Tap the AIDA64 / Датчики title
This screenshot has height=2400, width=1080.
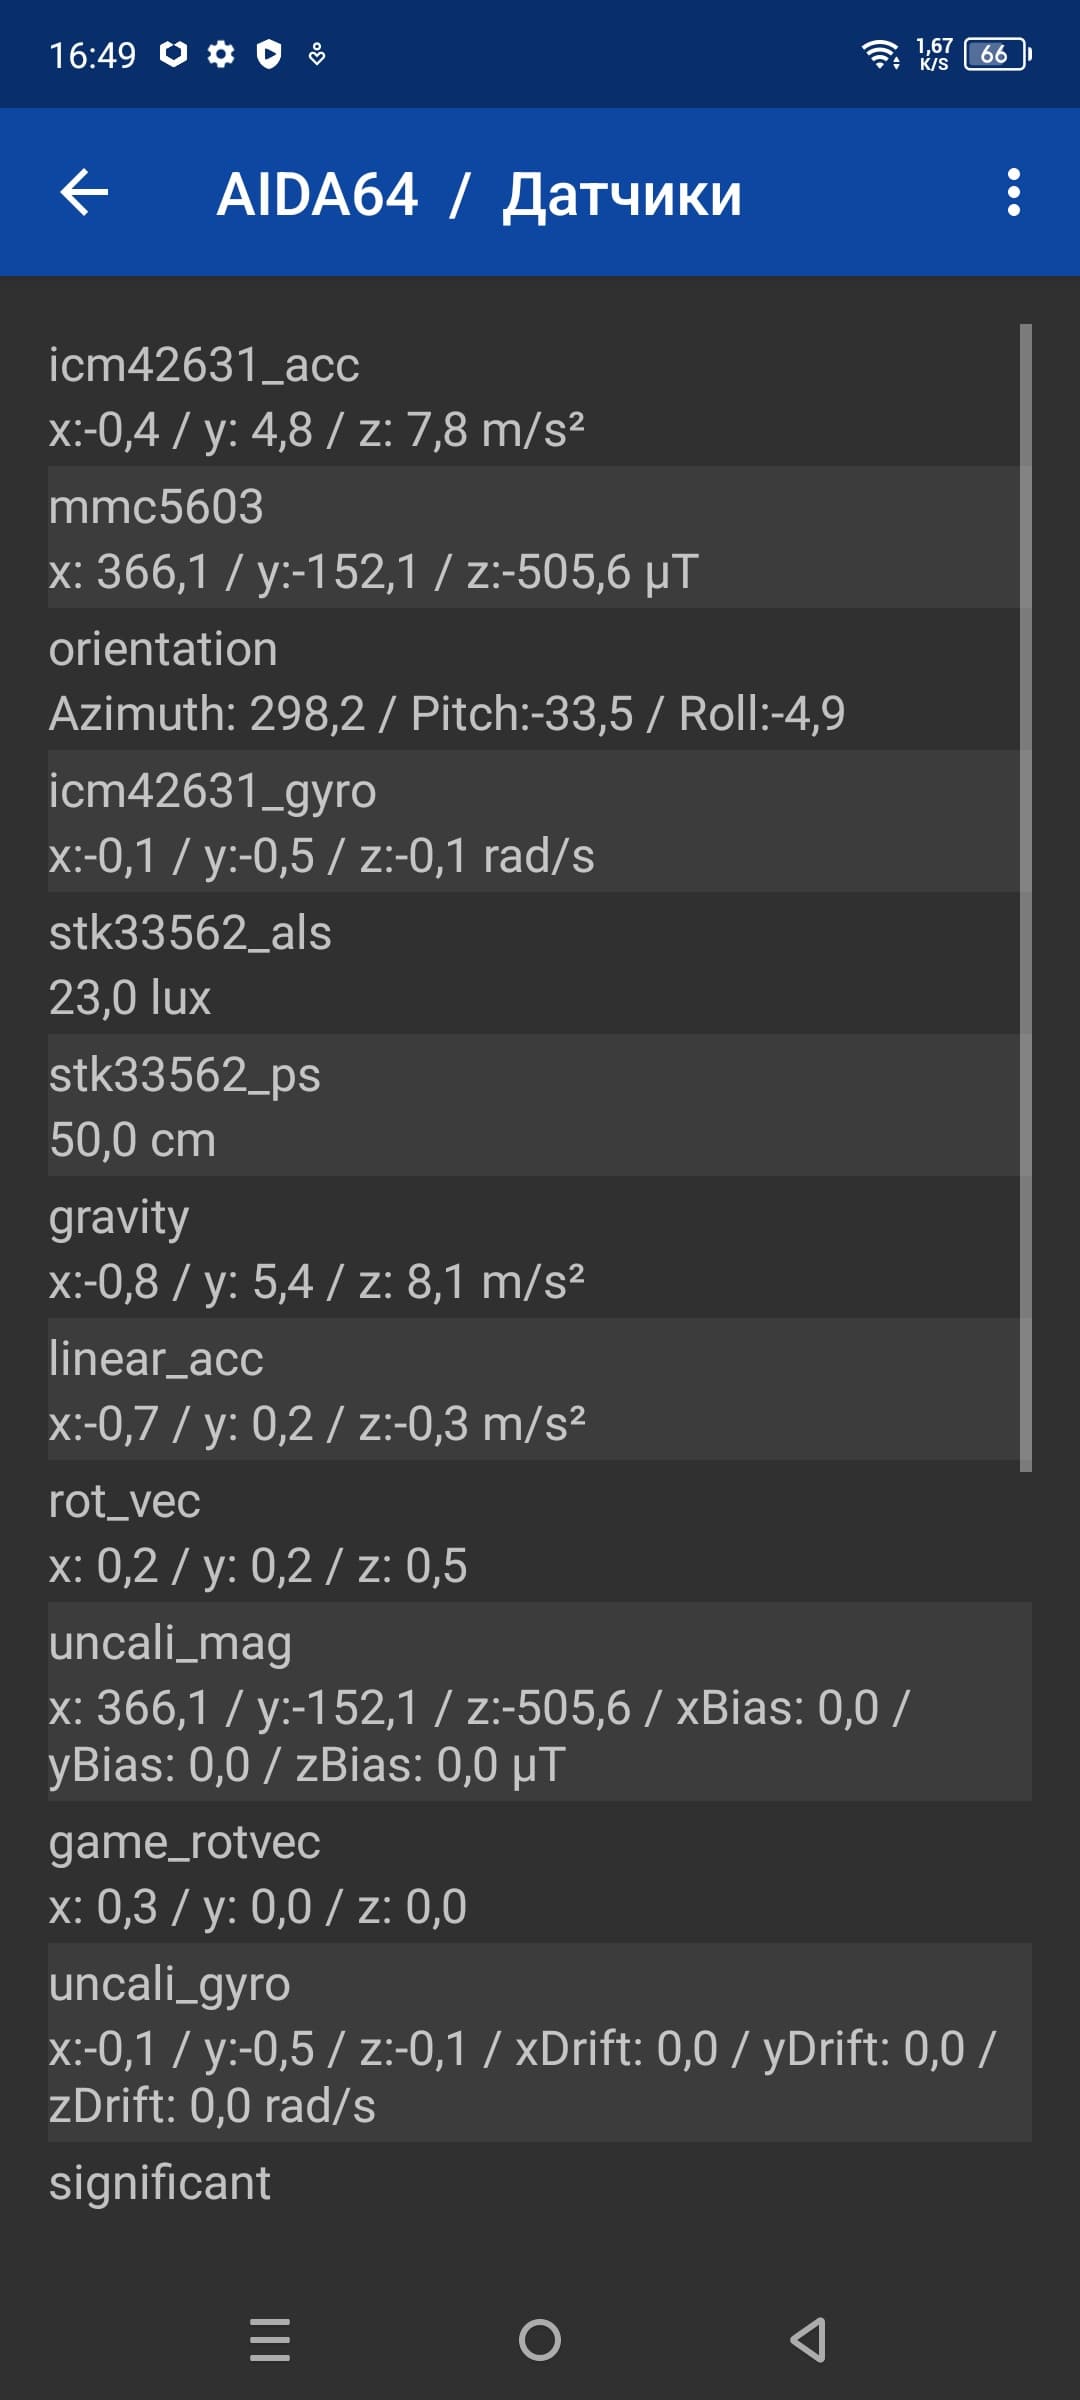coord(479,194)
